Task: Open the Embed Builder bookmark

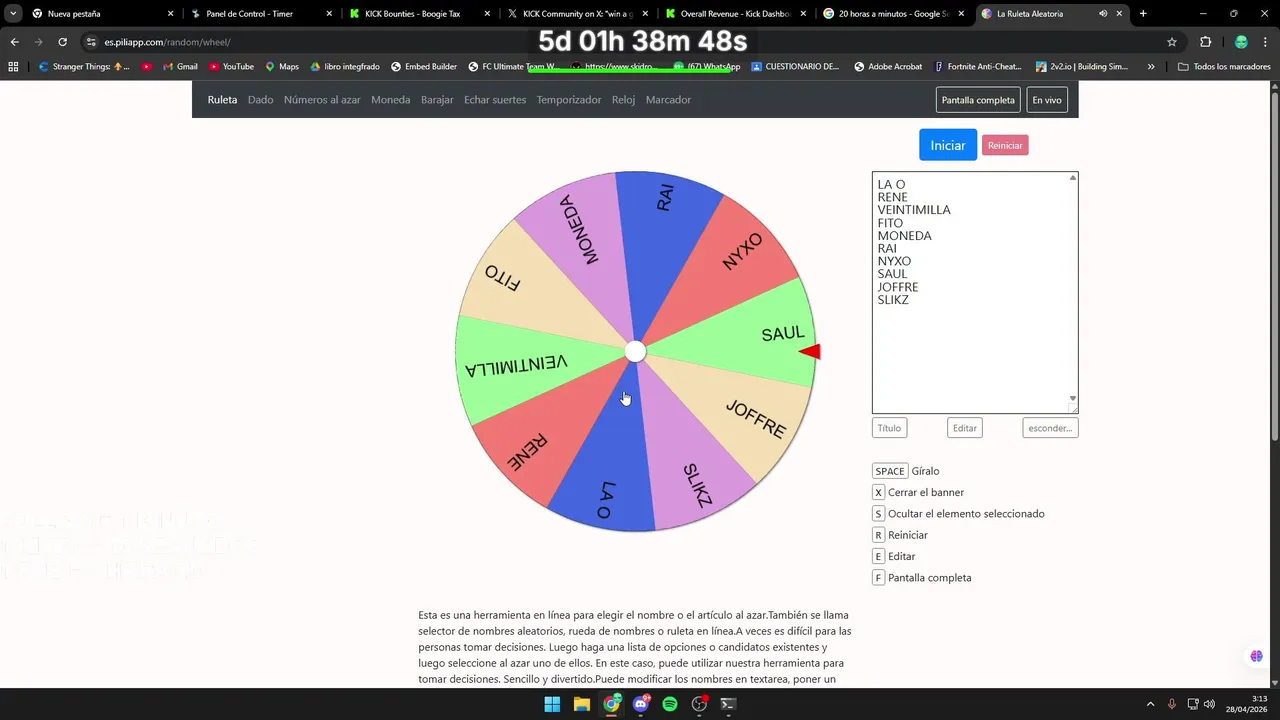Action: coord(424,66)
